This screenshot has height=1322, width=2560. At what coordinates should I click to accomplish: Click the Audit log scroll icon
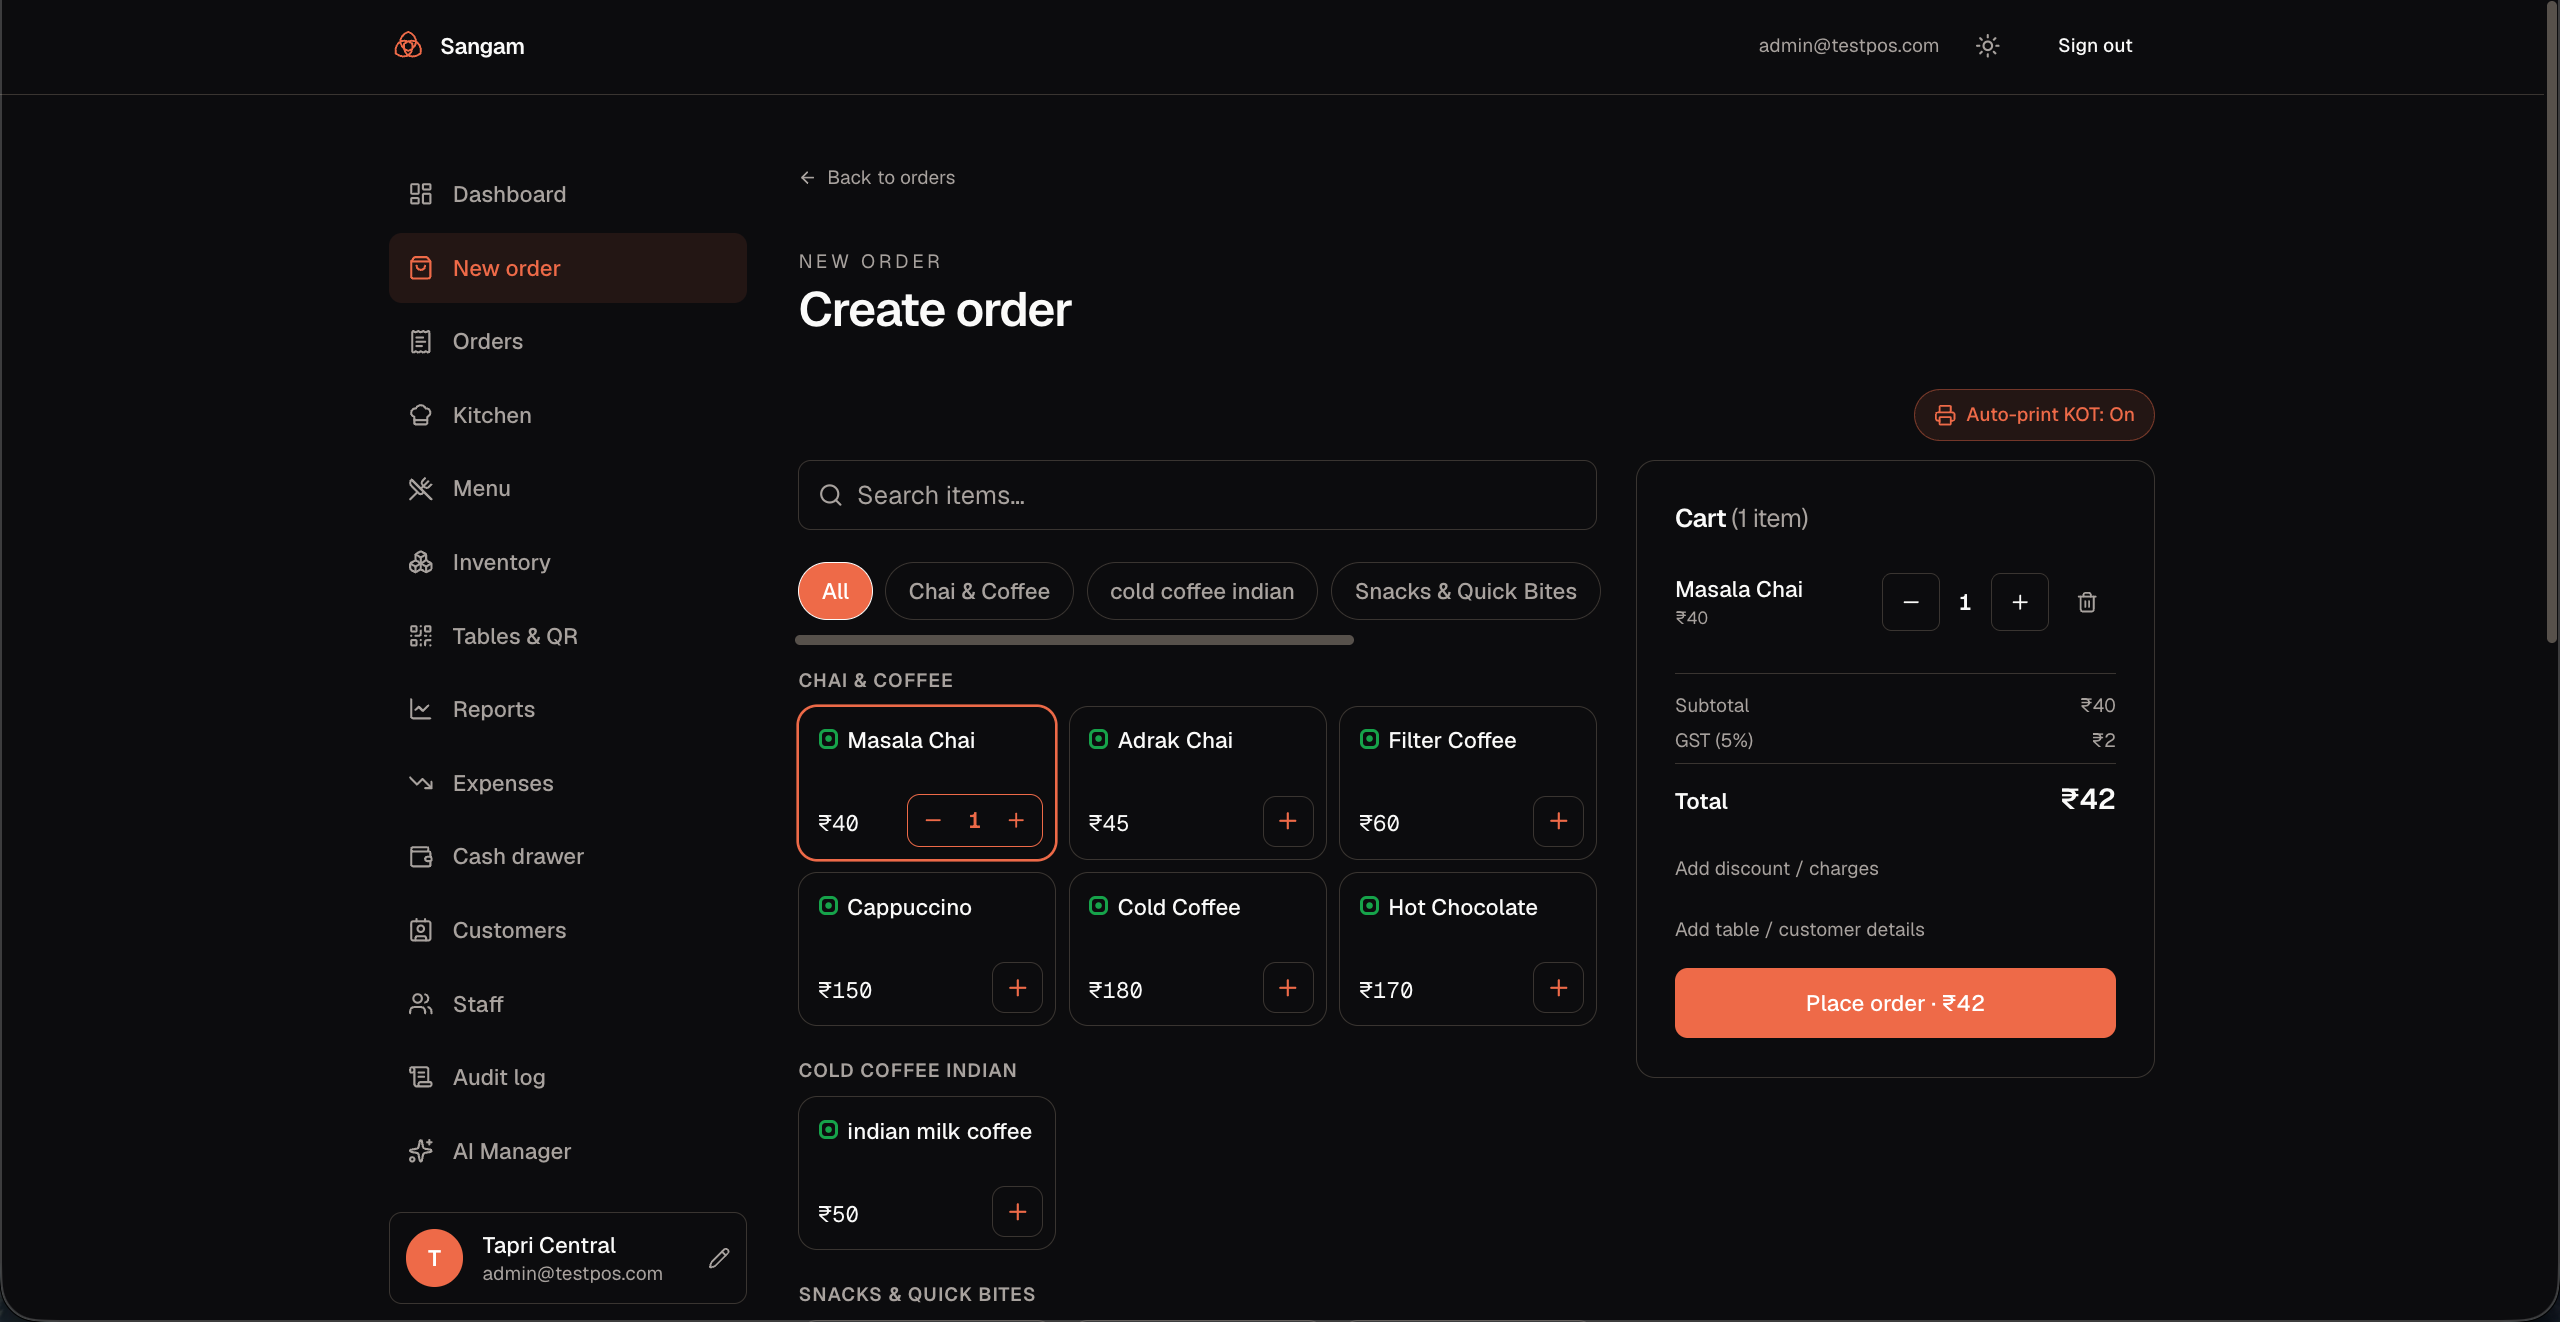[x=421, y=1077]
